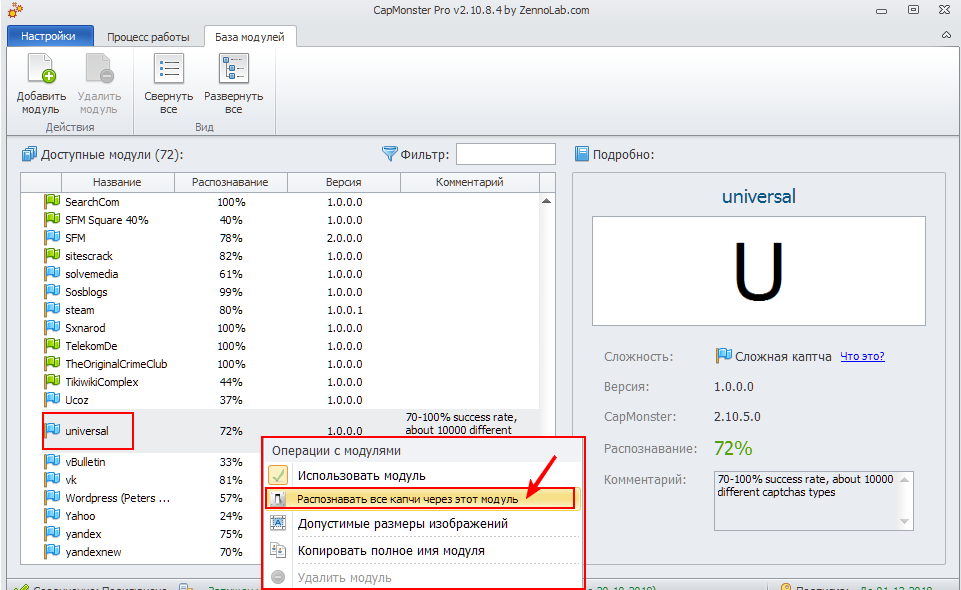This screenshot has height=590, width=961.
Task: Sort the list by Название column
Action: click(117, 182)
